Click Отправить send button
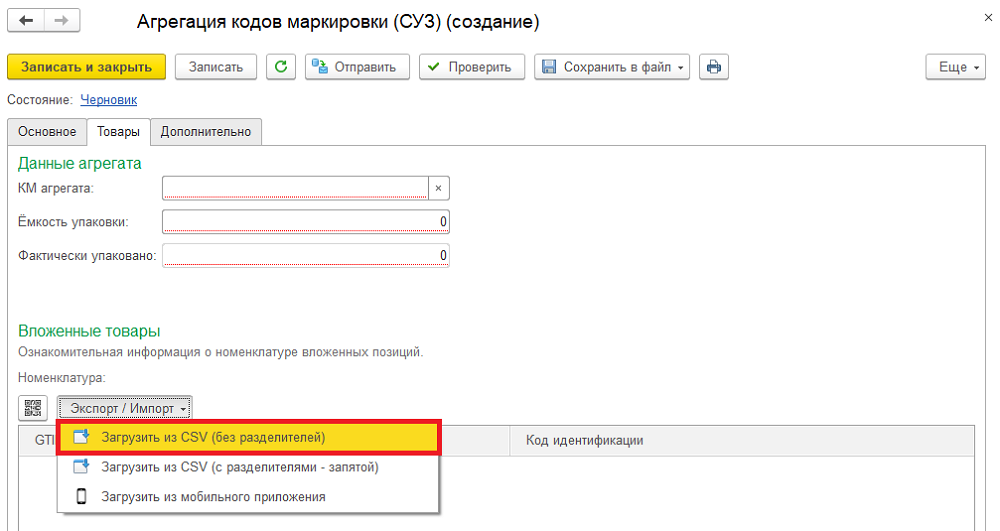Viewport: 1000px width, 531px height. [x=357, y=67]
